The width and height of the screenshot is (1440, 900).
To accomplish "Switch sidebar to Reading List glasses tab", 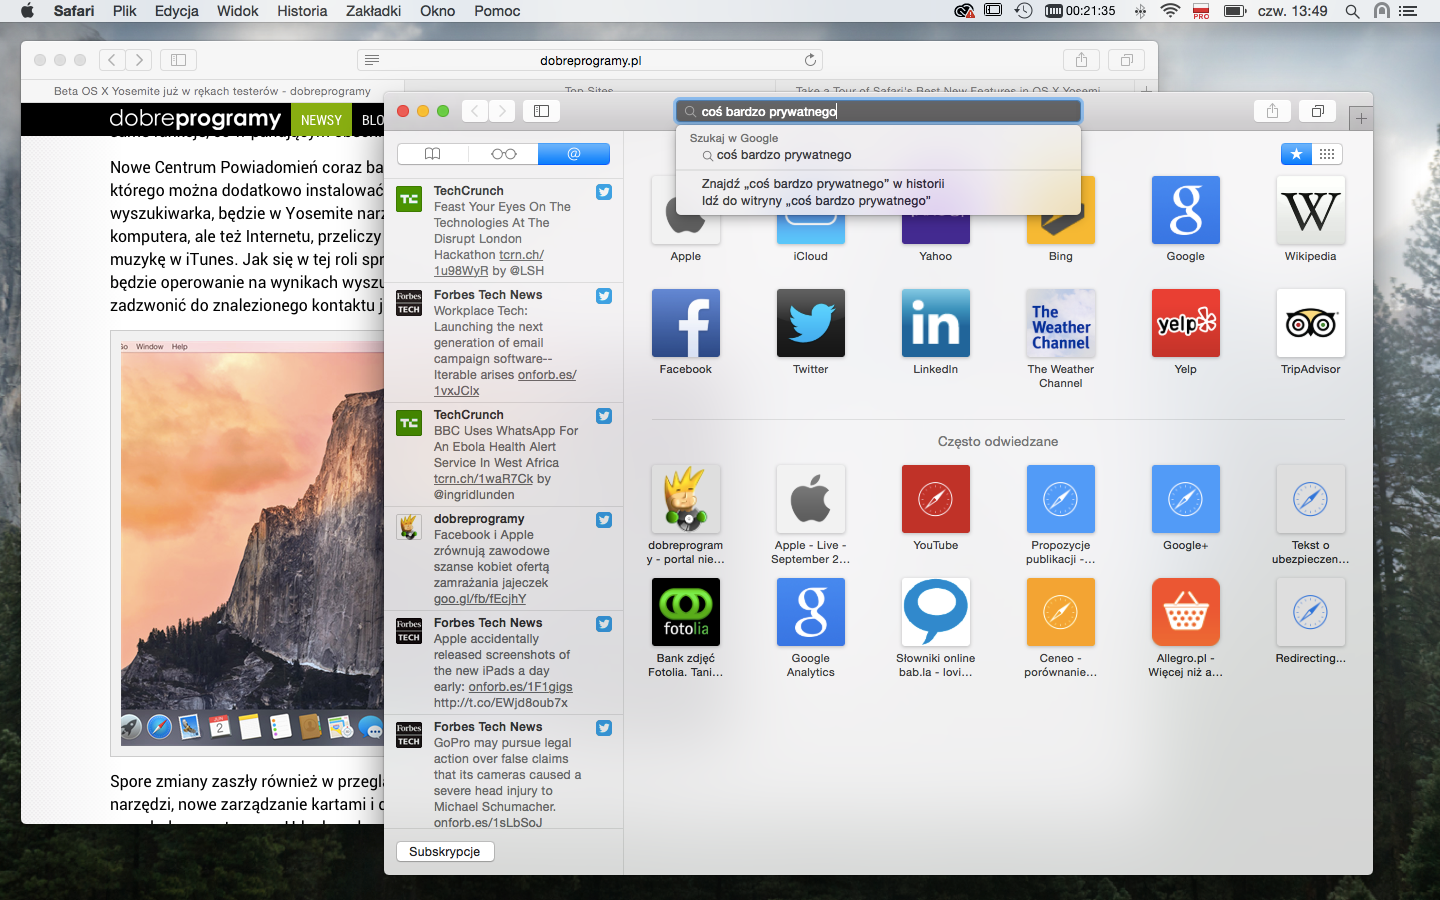I will coord(503,154).
